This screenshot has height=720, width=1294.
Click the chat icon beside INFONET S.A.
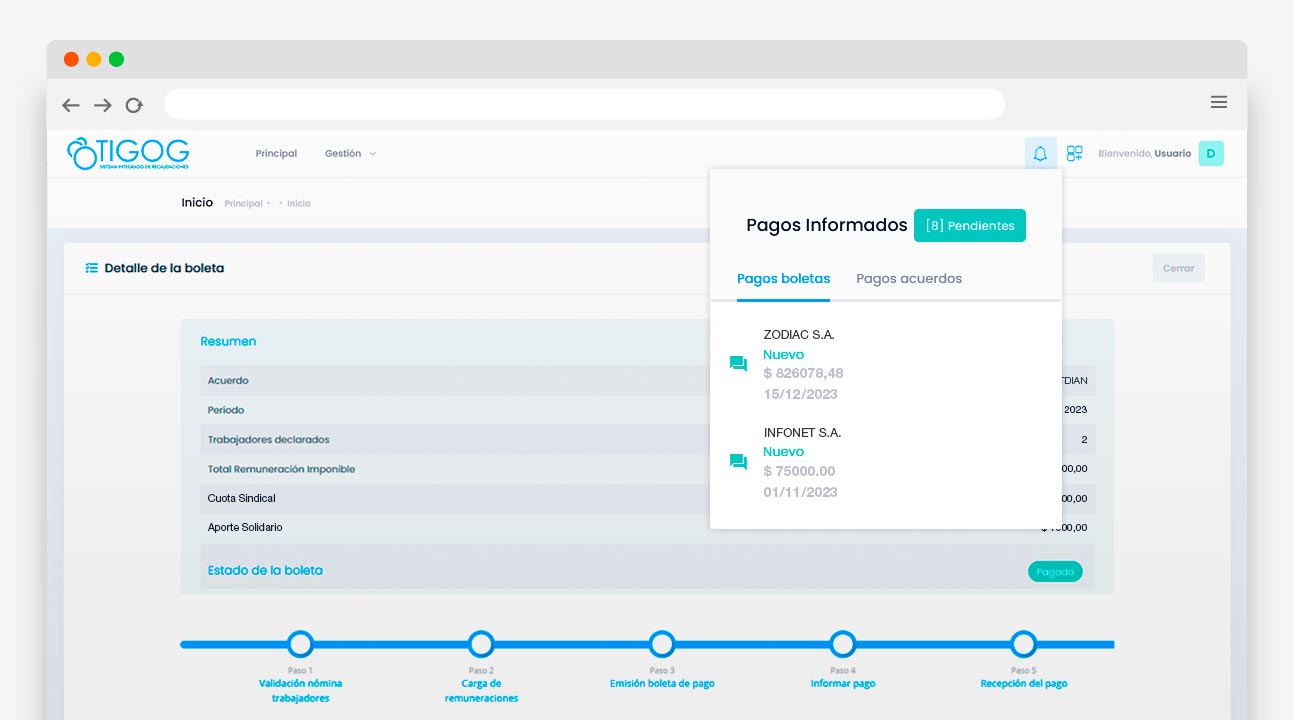click(738, 462)
